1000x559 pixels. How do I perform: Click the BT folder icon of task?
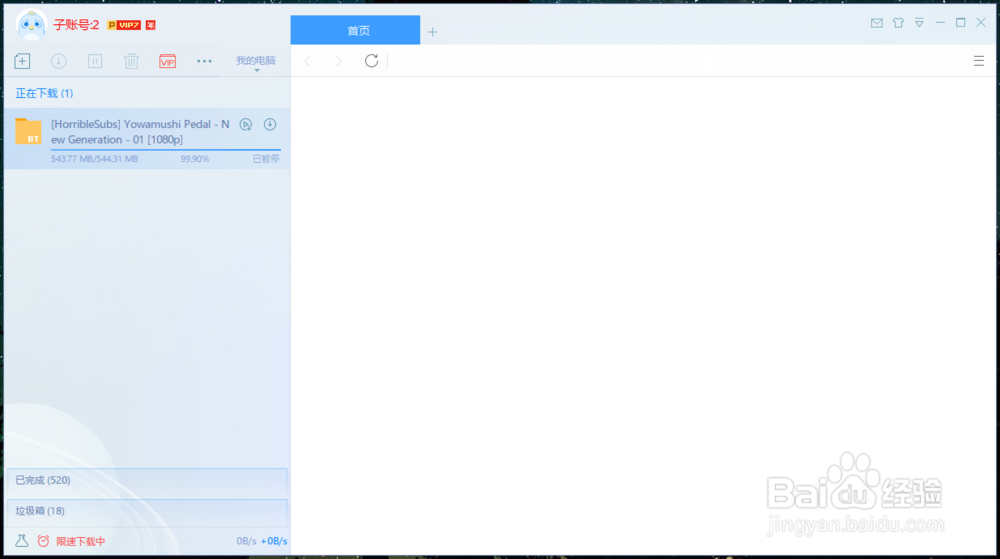(x=28, y=131)
